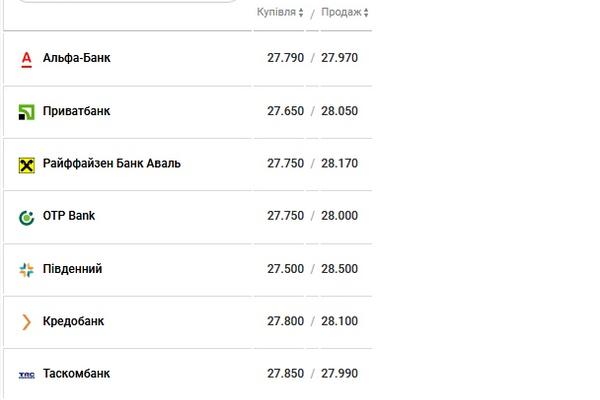The image size is (600, 400).
Task: Select Таскомбанк buying rate 27.850
Action: click(285, 374)
